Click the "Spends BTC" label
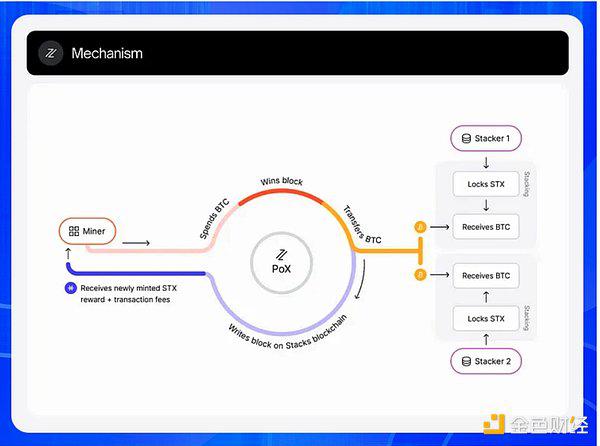Viewport: 600px width, 446px height. click(x=214, y=218)
